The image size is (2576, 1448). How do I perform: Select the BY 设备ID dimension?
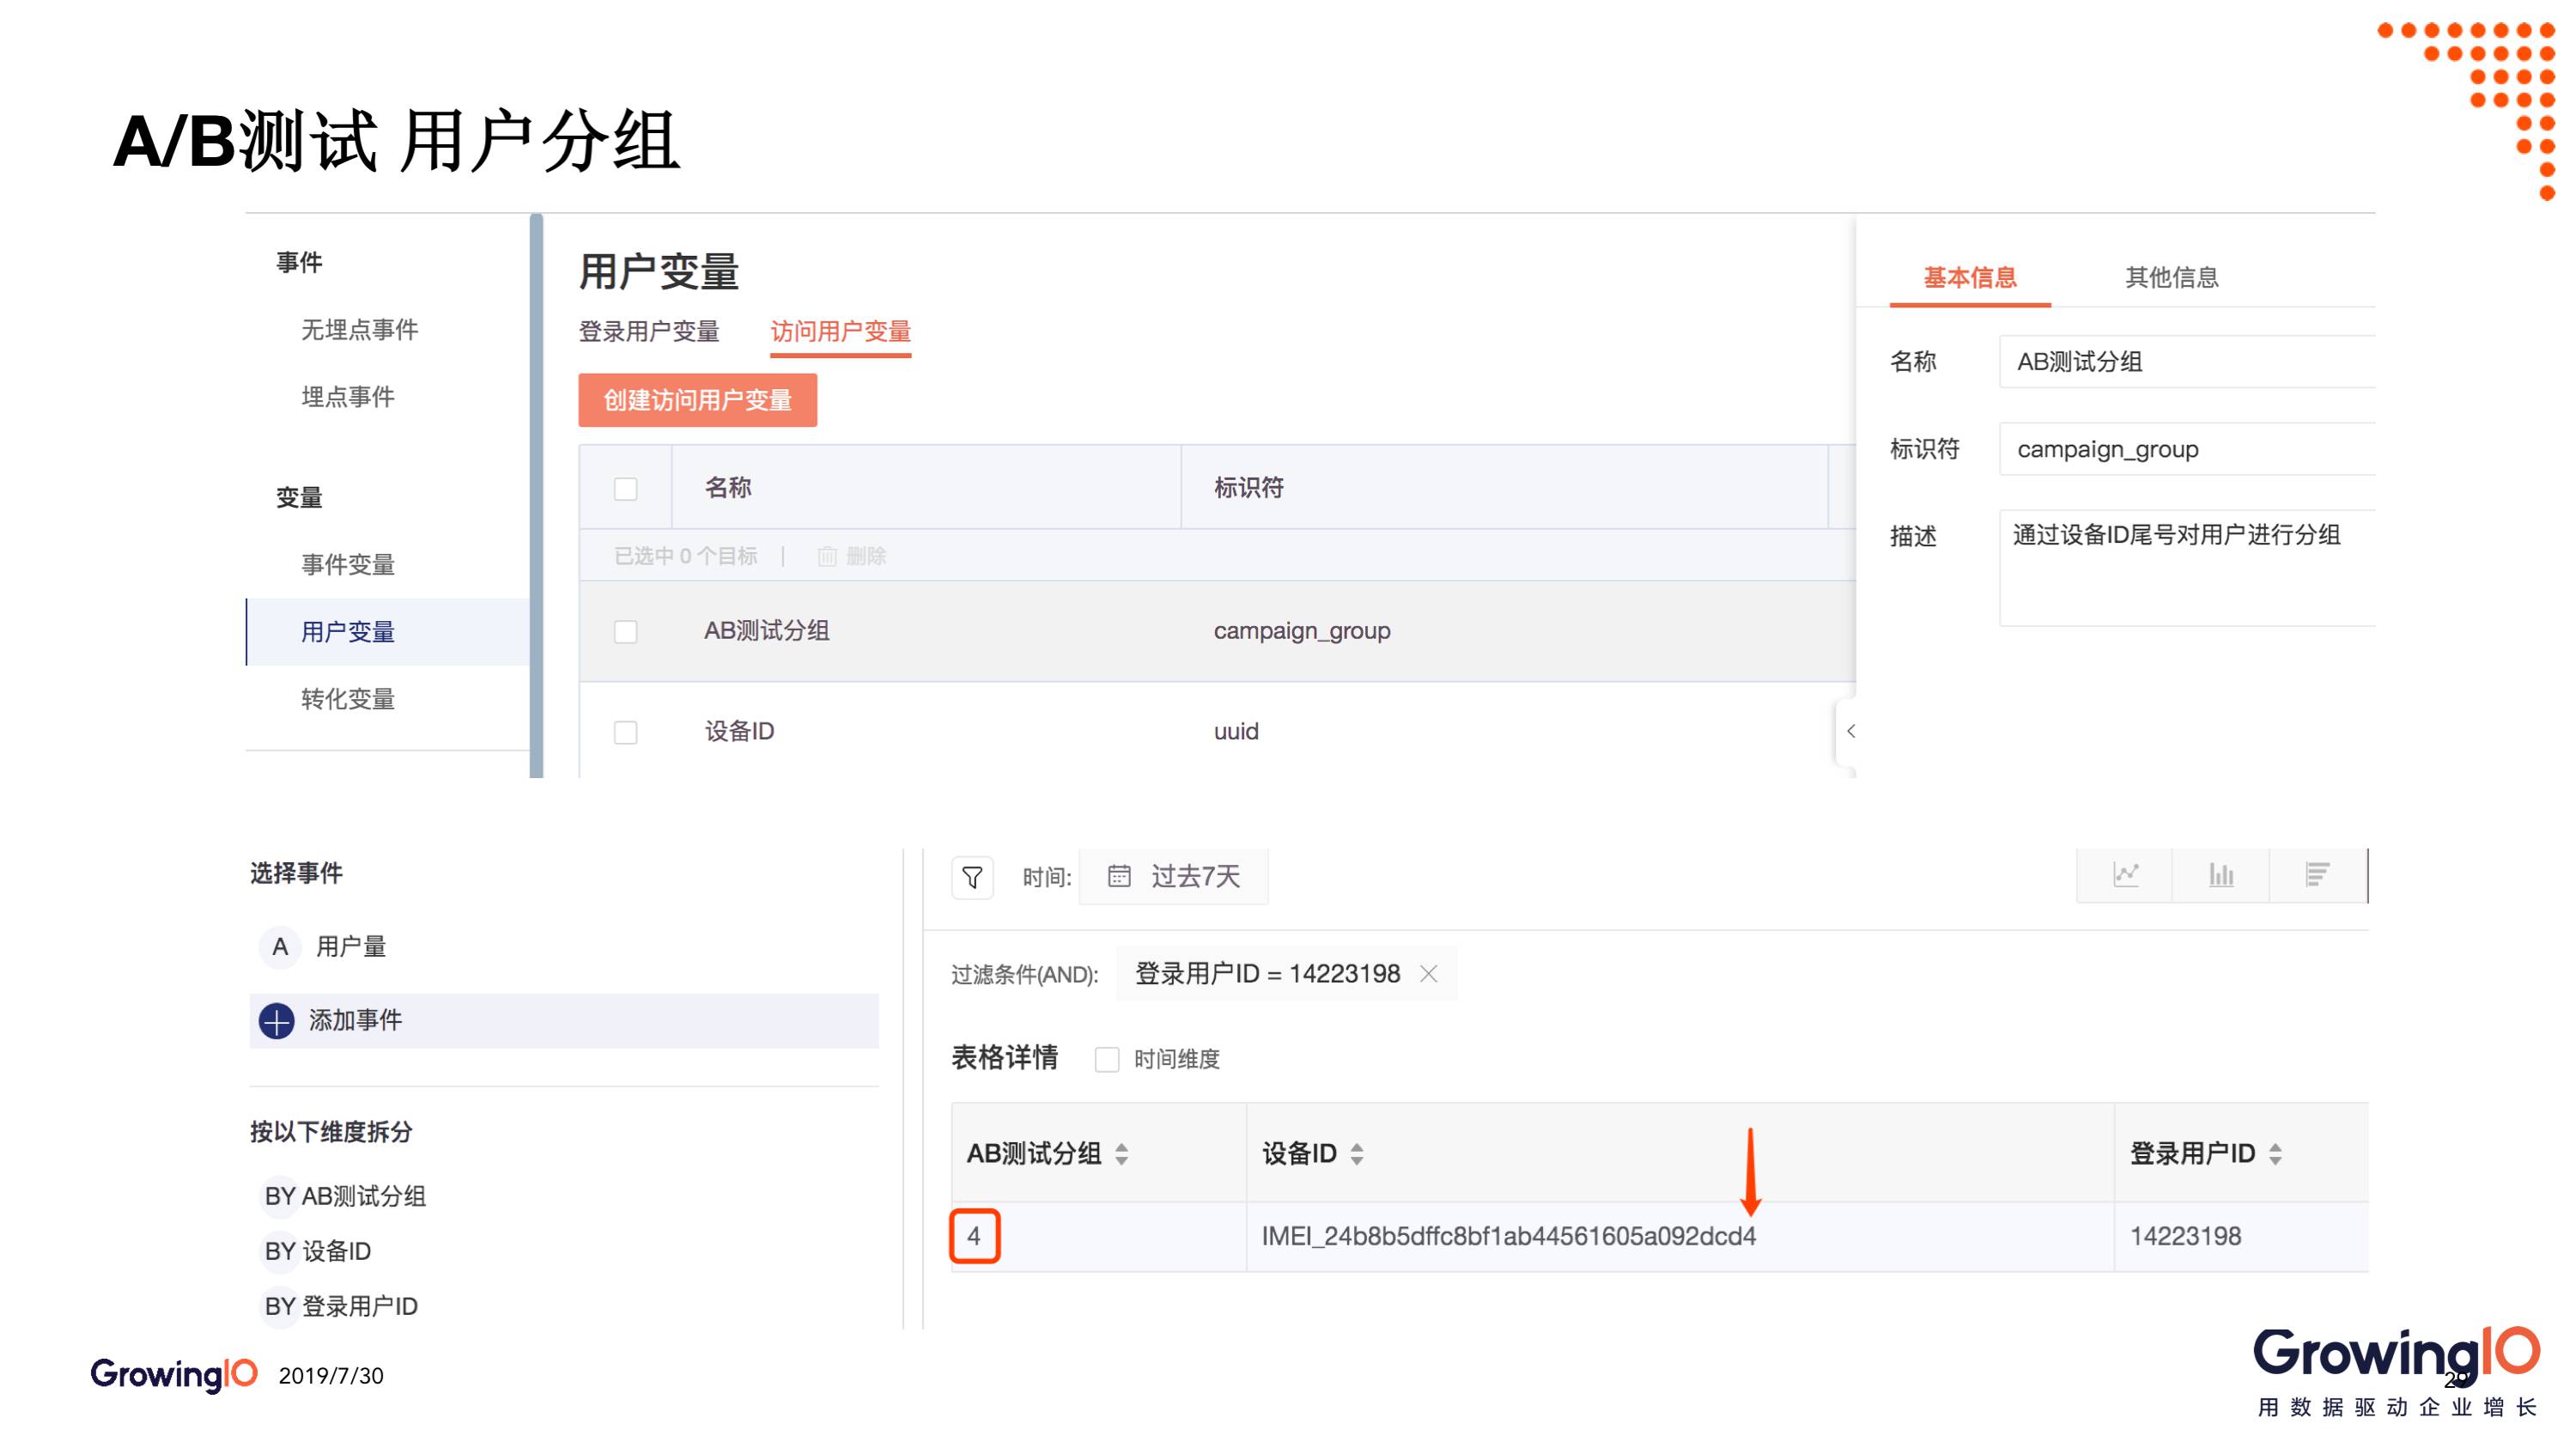[x=318, y=1251]
